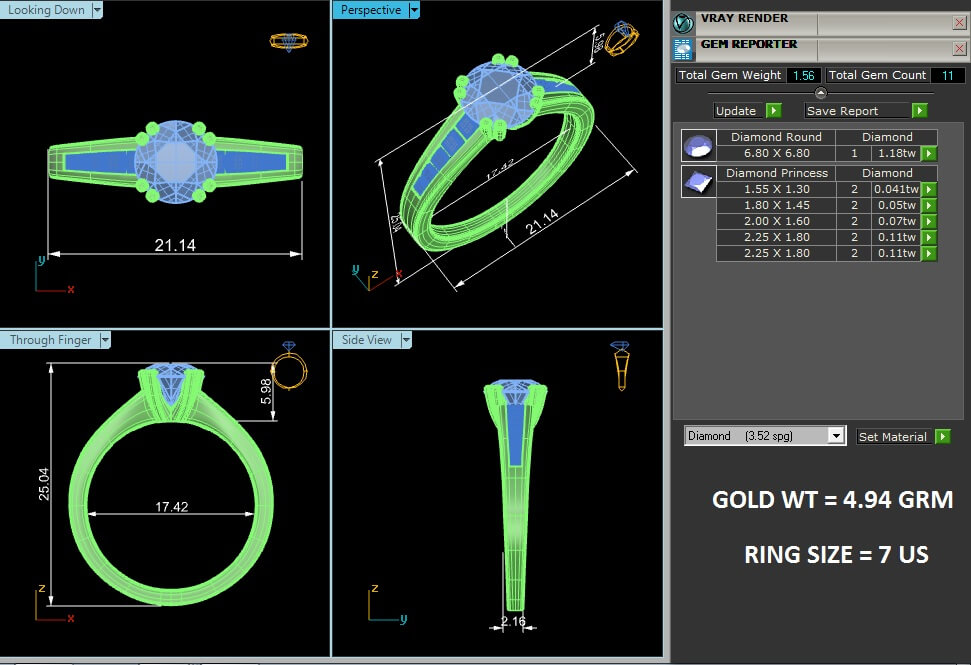Image resolution: width=971 pixels, height=665 pixels.
Task: Click green arrow next to Update
Action: click(773, 111)
